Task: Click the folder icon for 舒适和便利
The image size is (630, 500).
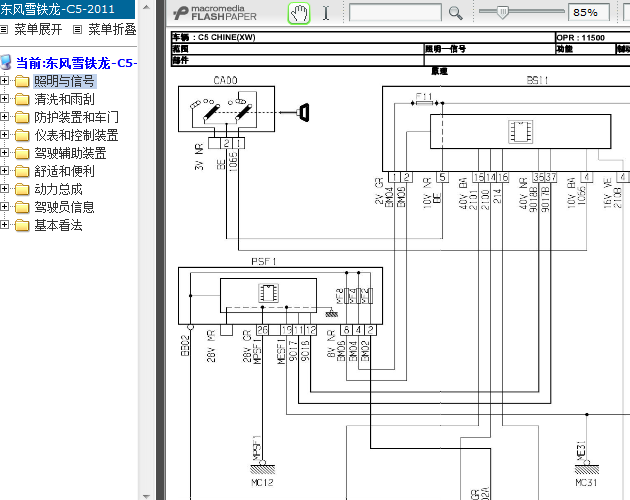Action: pos(22,172)
